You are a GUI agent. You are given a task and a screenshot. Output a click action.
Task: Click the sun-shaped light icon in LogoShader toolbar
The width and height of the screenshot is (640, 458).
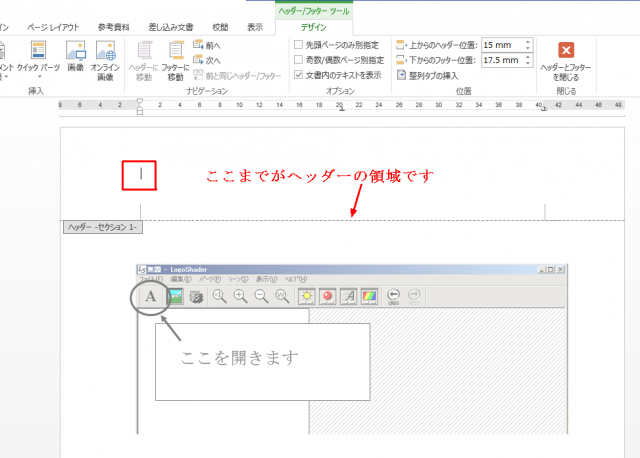point(304,296)
